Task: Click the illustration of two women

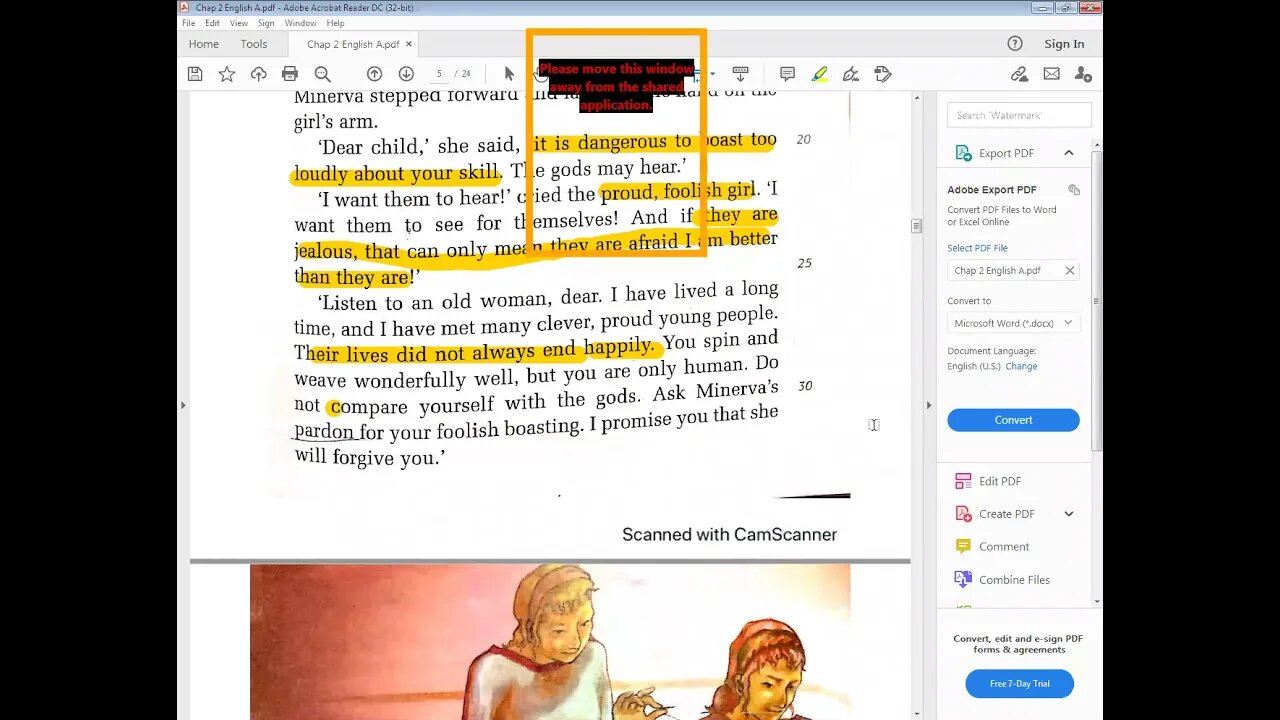Action: (550, 642)
